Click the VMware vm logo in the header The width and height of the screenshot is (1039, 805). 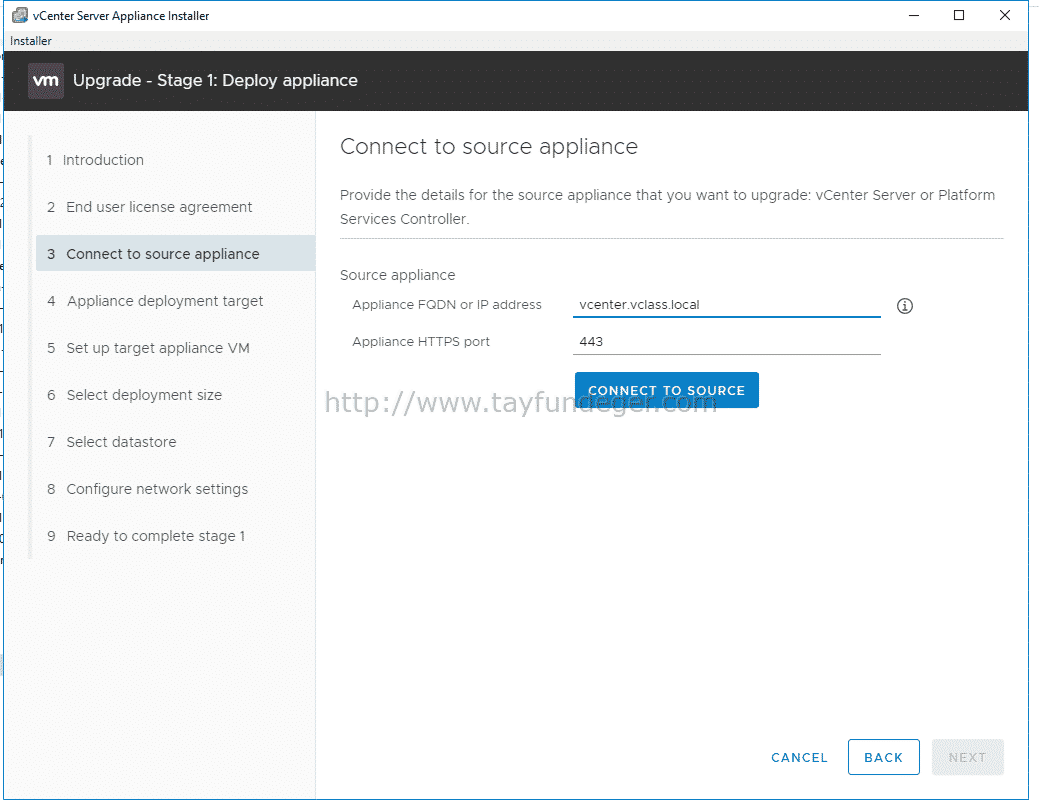(x=46, y=81)
